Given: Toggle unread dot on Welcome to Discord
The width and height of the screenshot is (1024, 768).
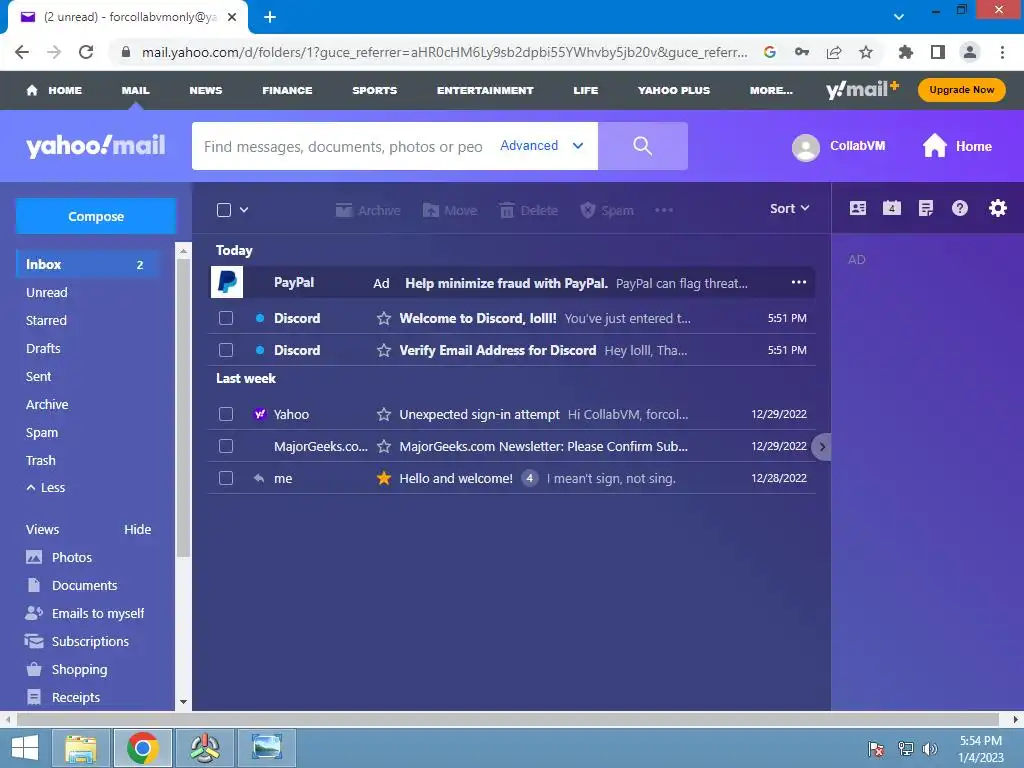Looking at the screenshot, I should pos(260,318).
